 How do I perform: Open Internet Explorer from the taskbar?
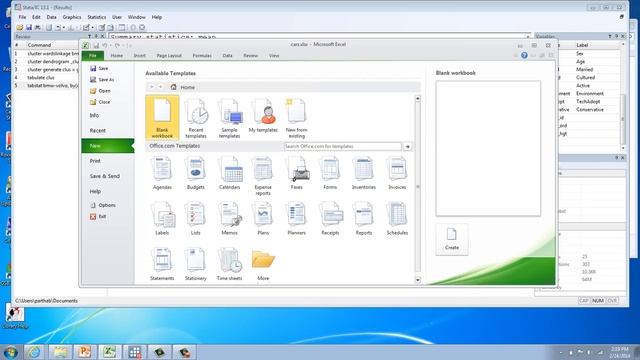pyautogui.click(x=35, y=352)
